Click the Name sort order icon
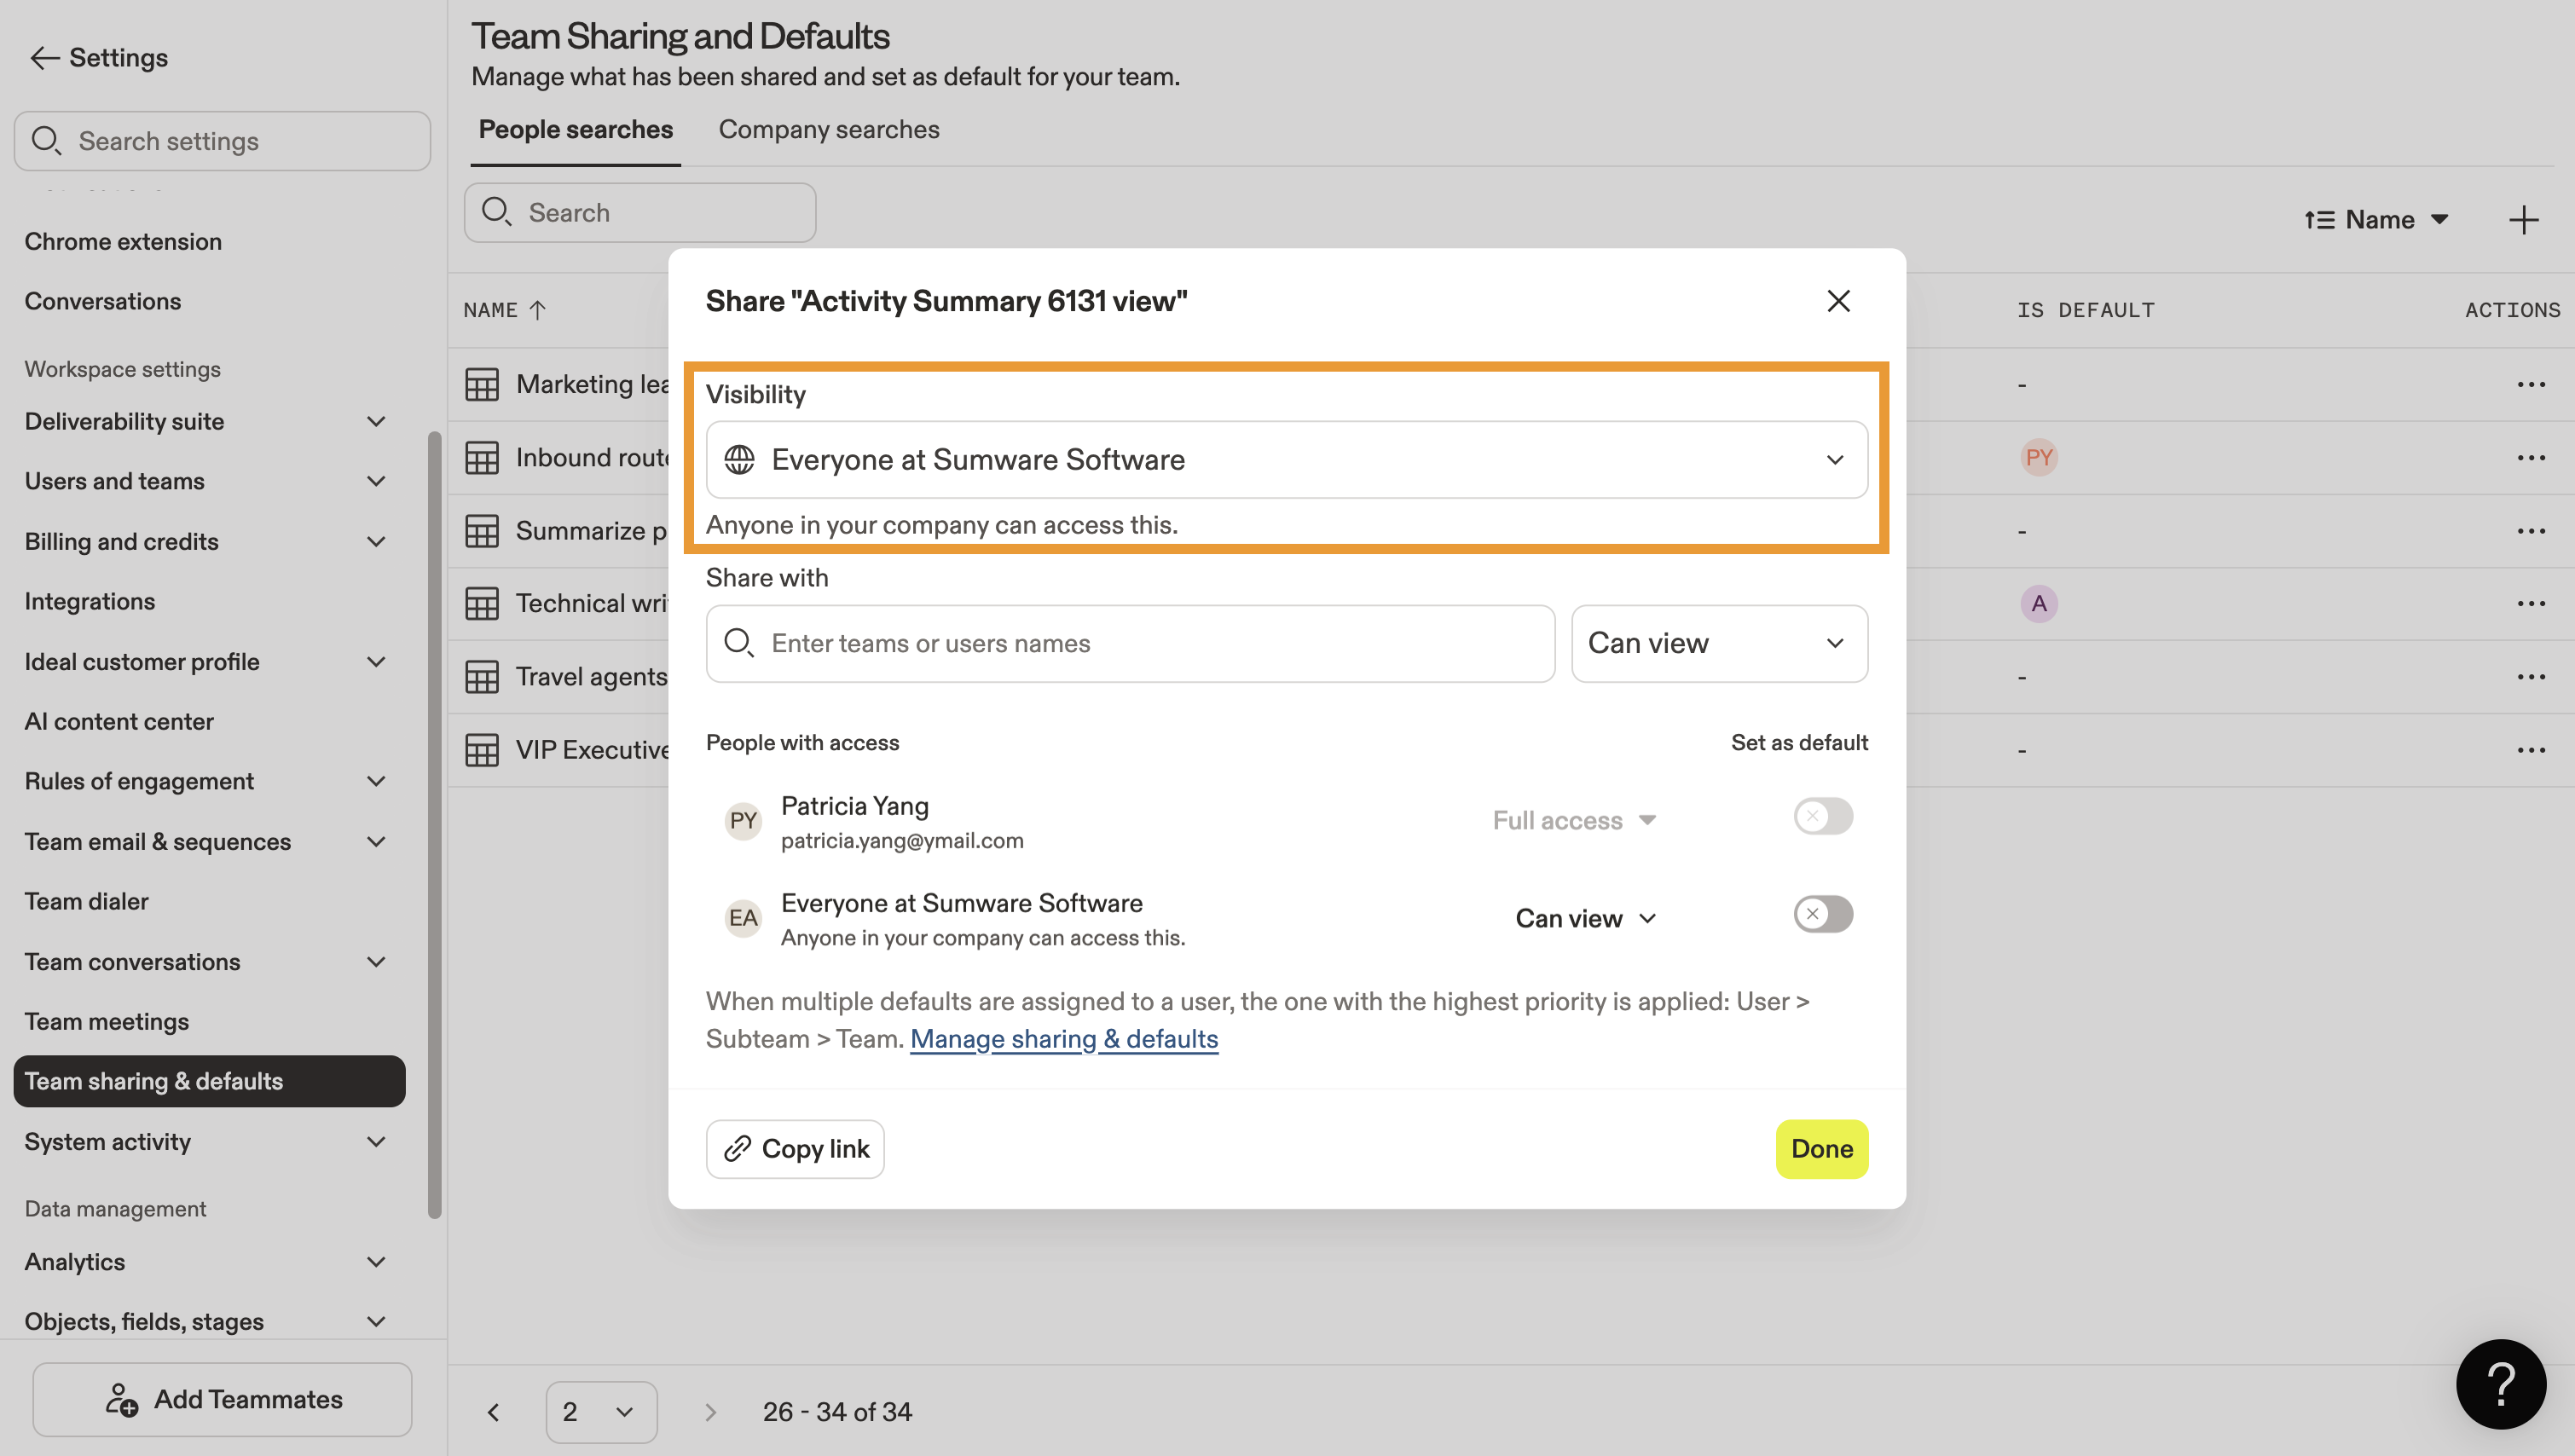2575x1456 pixels. pos(2319,220)
